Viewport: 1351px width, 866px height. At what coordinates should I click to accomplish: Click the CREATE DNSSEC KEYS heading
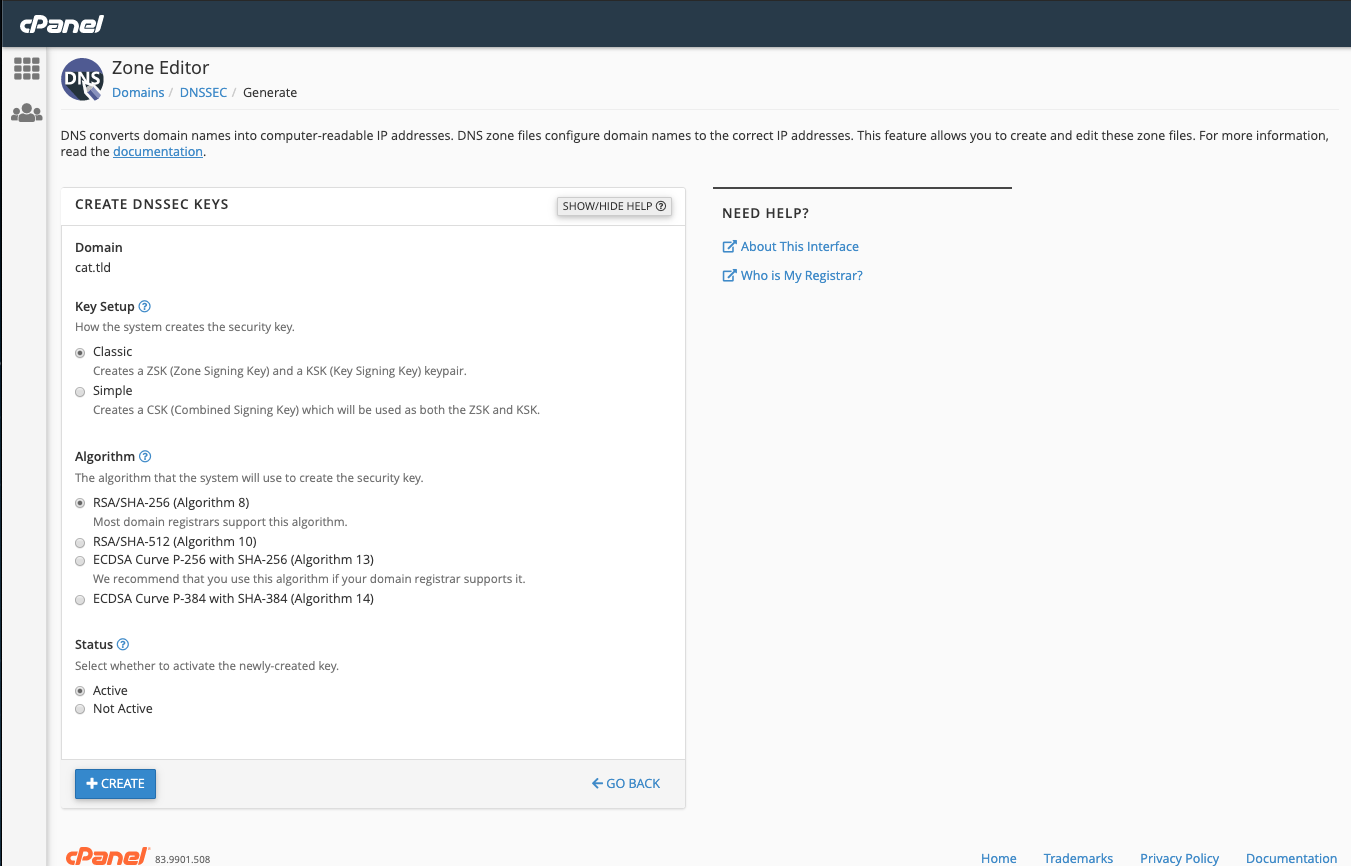point(152,204)
